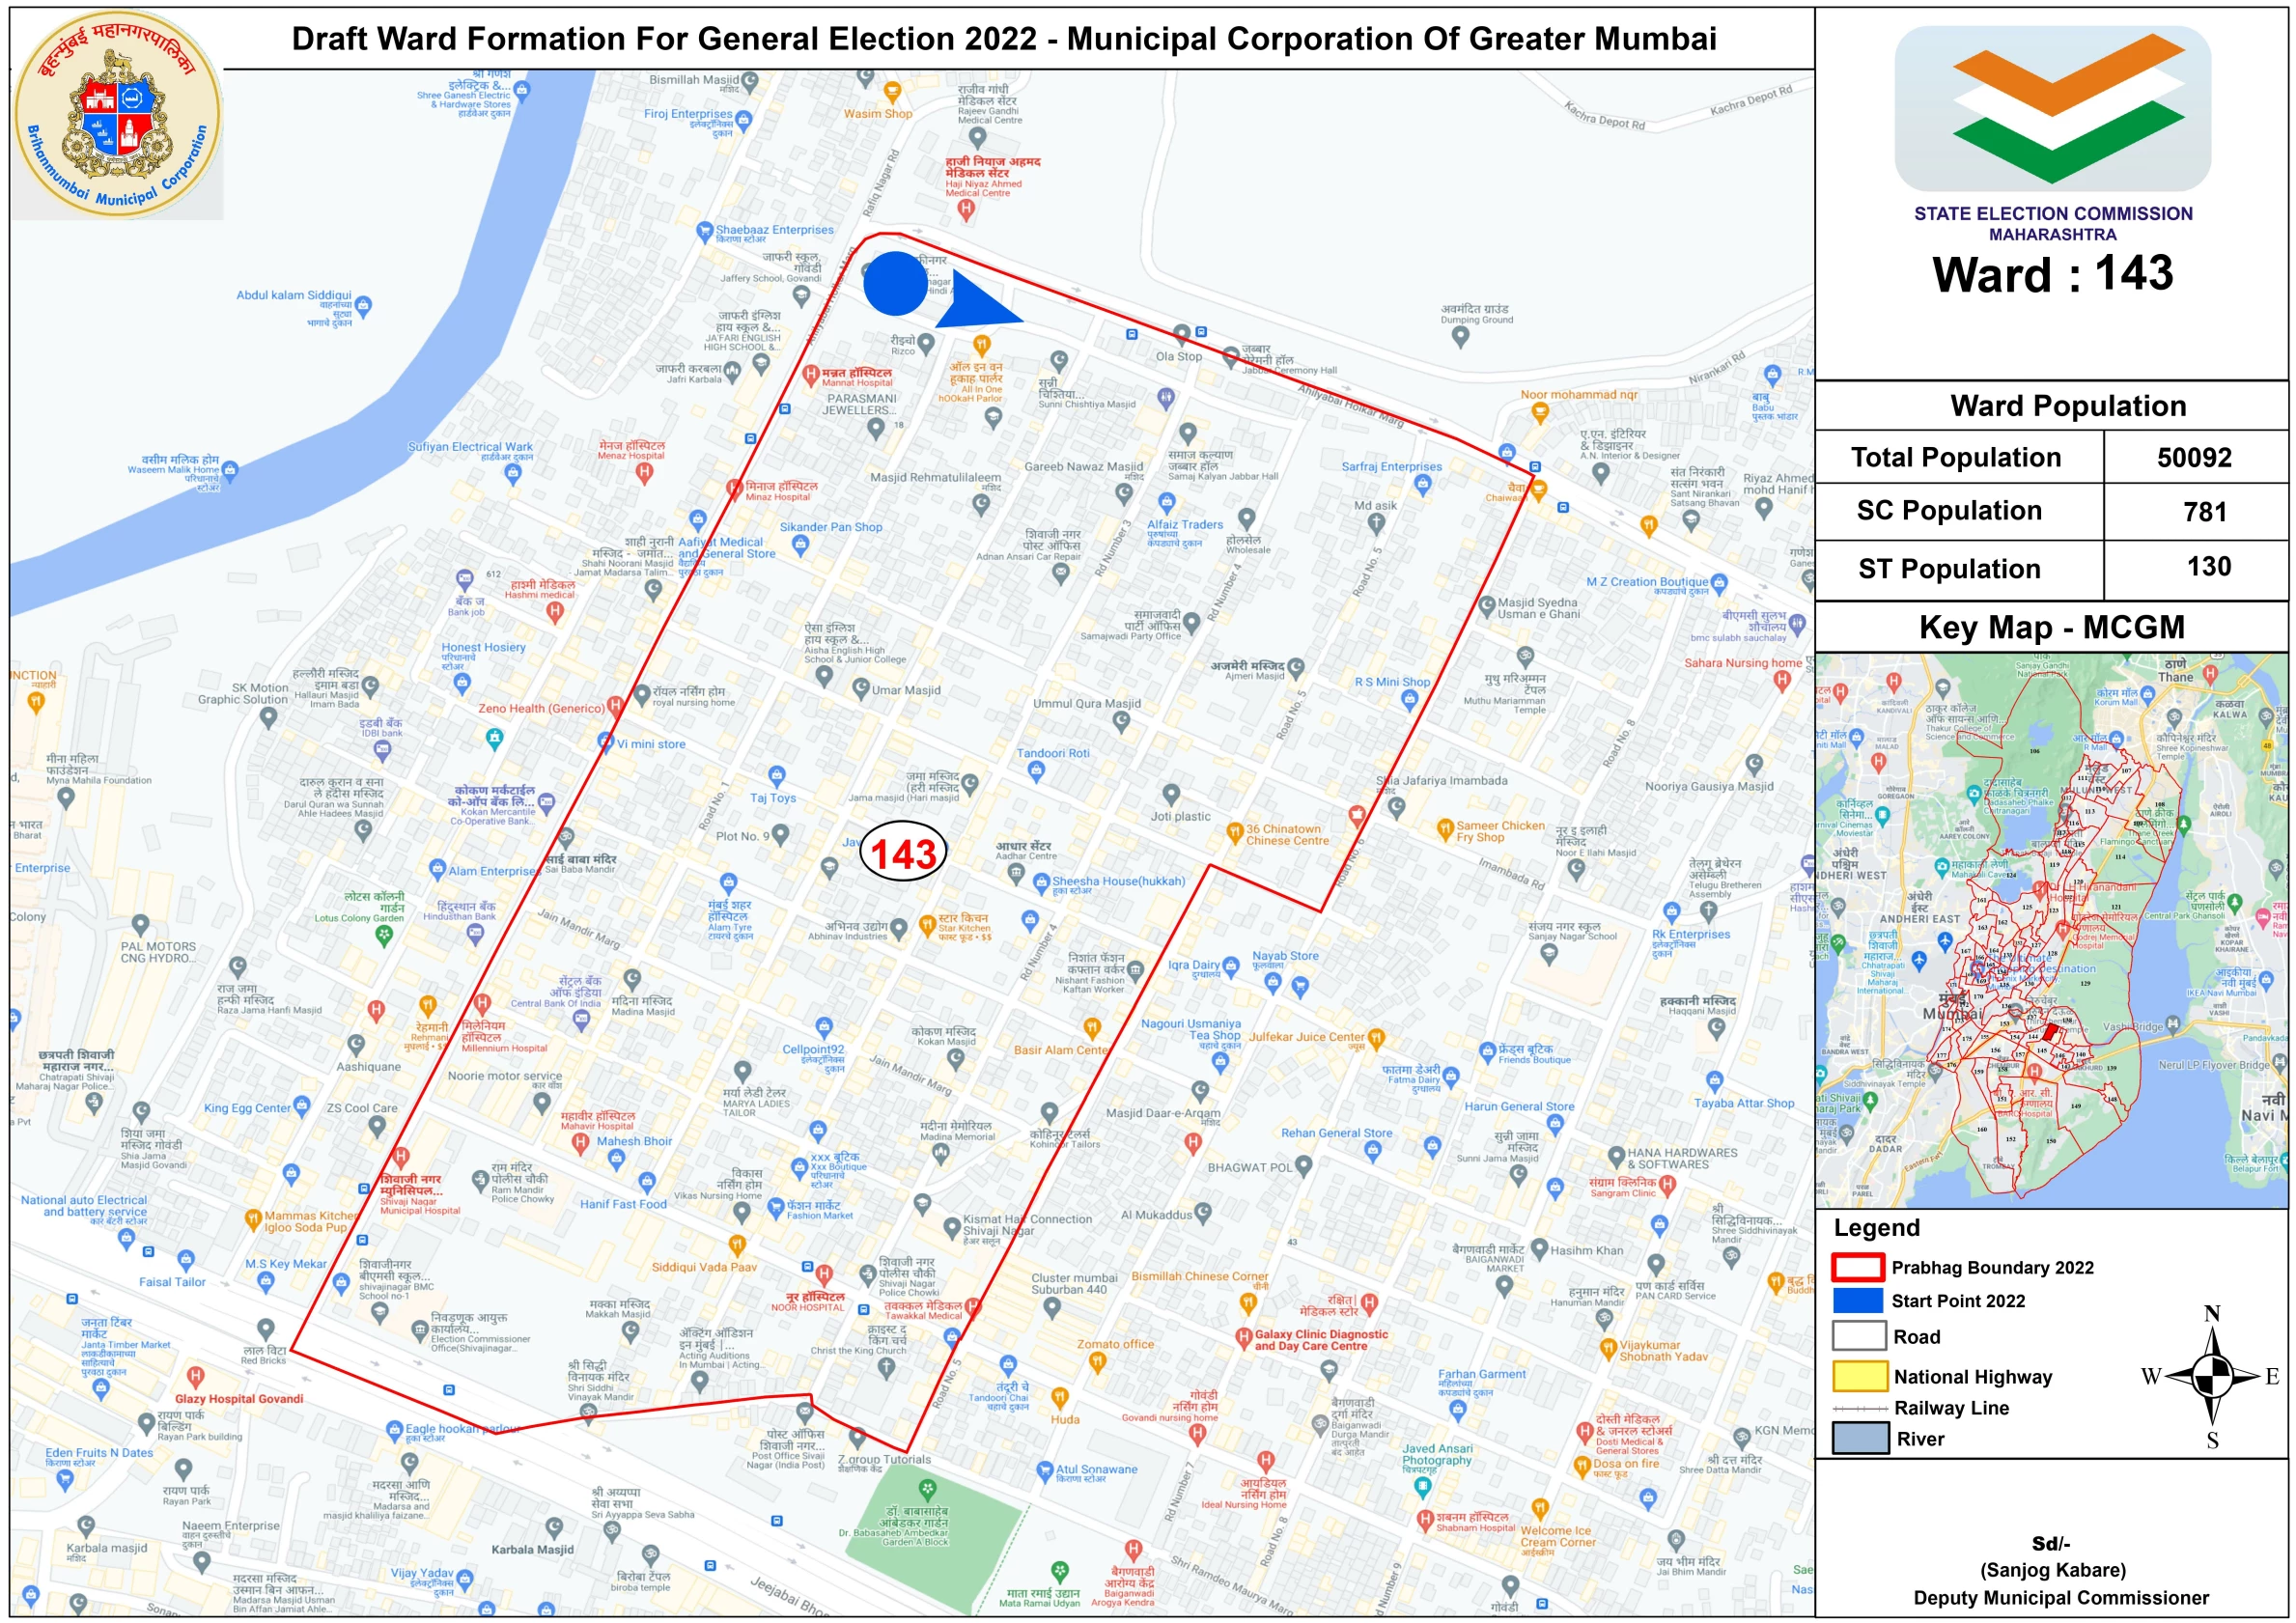Click the Brihanmumbai Municipal Corporation emblem
This screenshot has height=1623, width=2296.
118,117
